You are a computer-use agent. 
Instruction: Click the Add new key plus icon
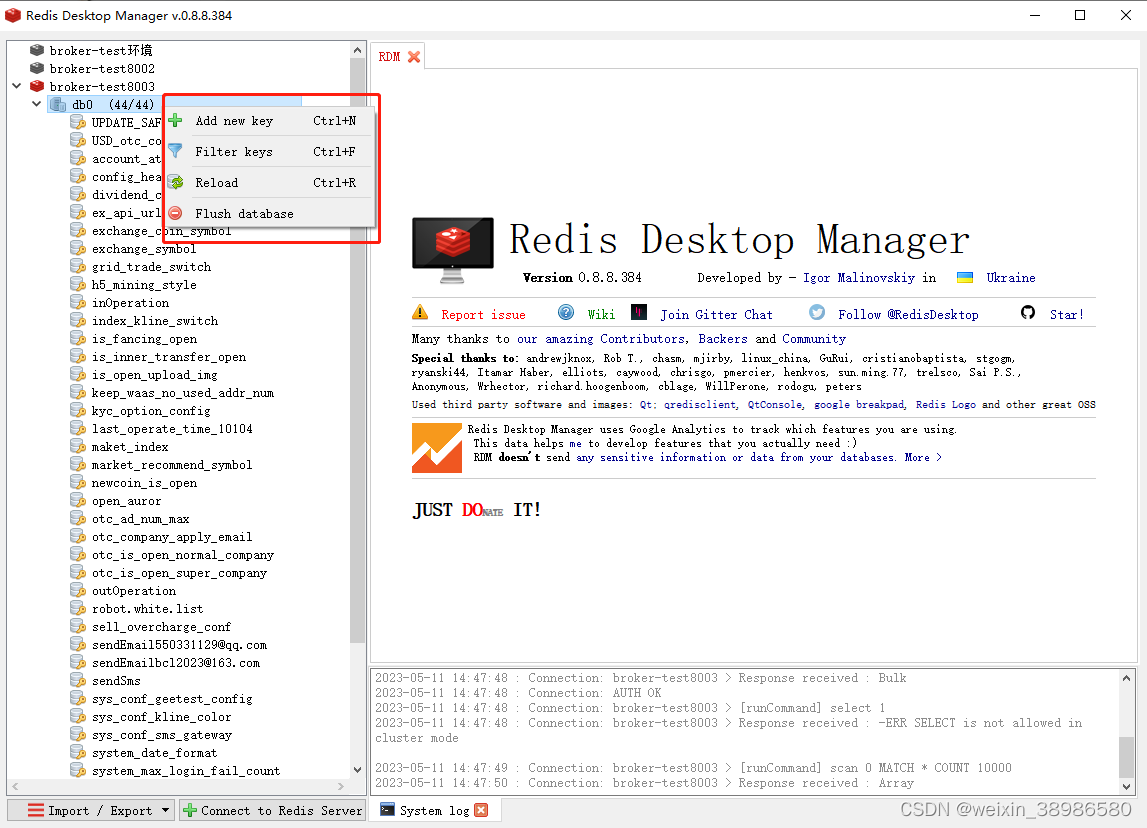(175, 120)
